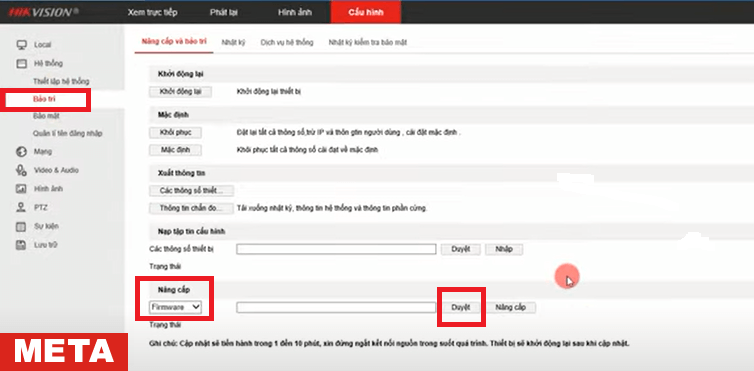
Task: Click the Video & Audio microphone icon
Action: pos(21,170)
